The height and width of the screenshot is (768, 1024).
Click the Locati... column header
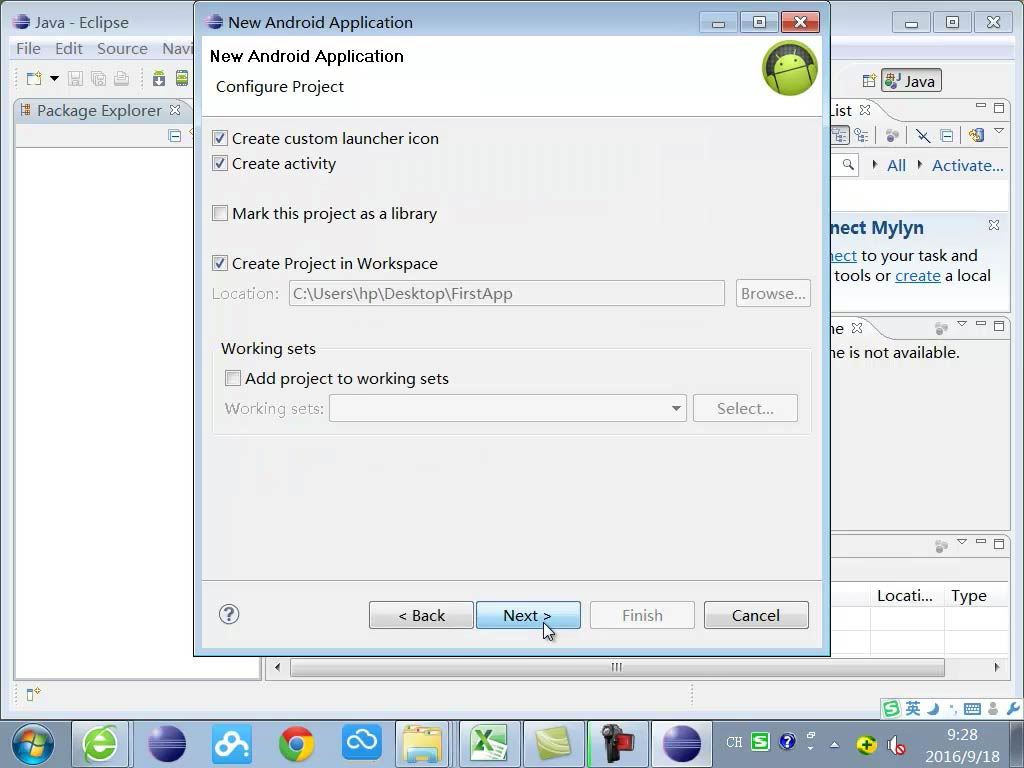[906, 596]
